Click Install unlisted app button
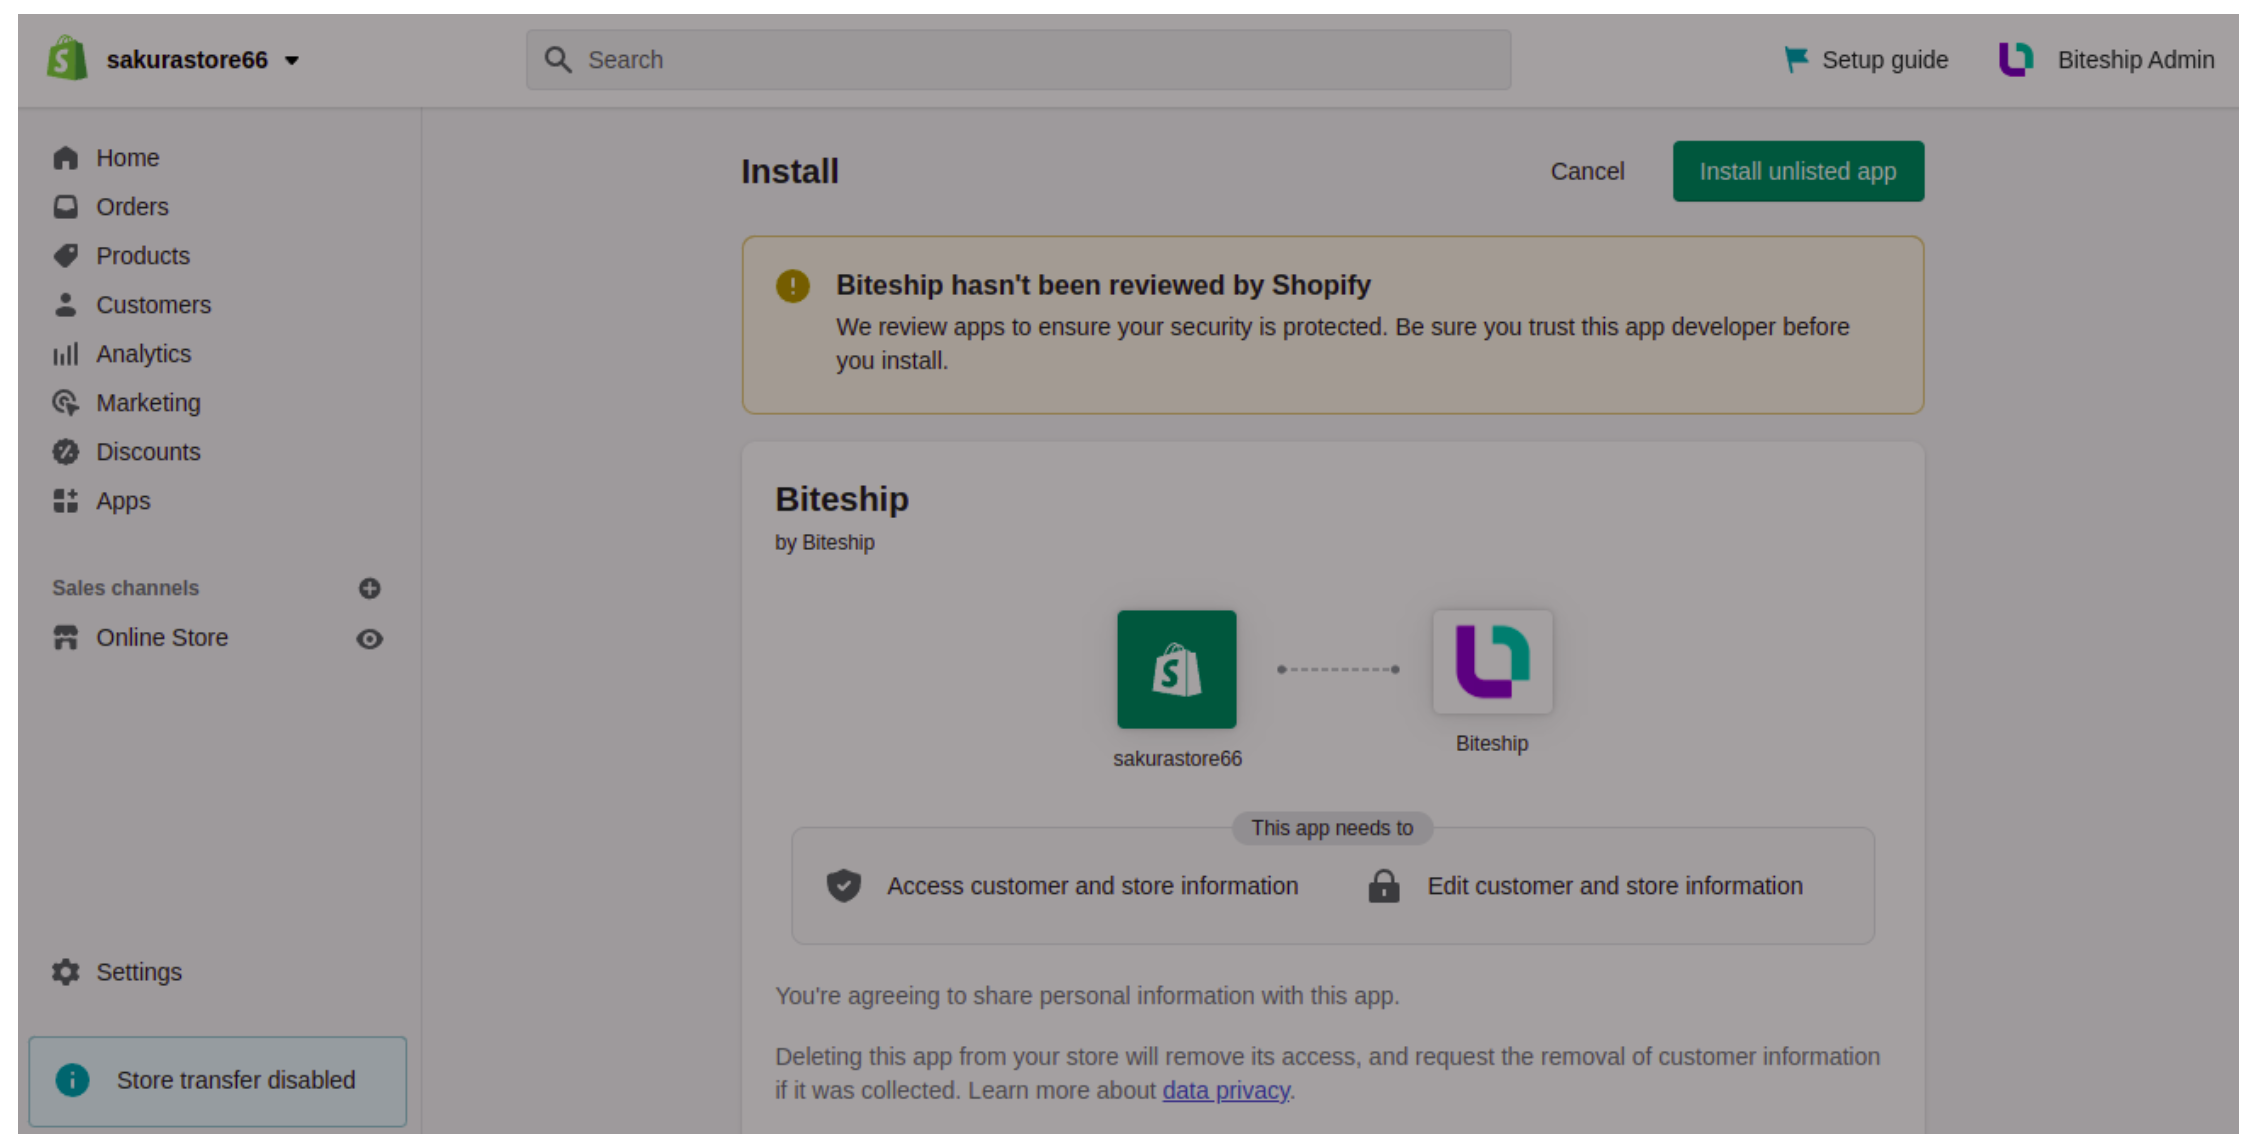 tap(1798, 171)
